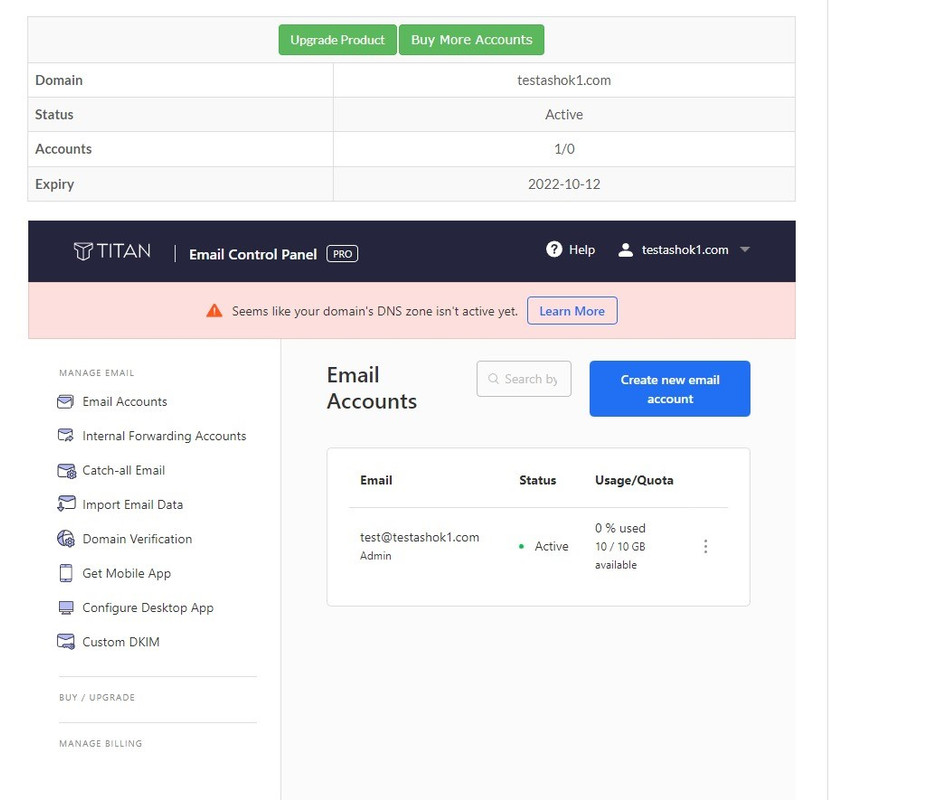Focus the Search by input field
927x800 pixels.
point(524,379)
